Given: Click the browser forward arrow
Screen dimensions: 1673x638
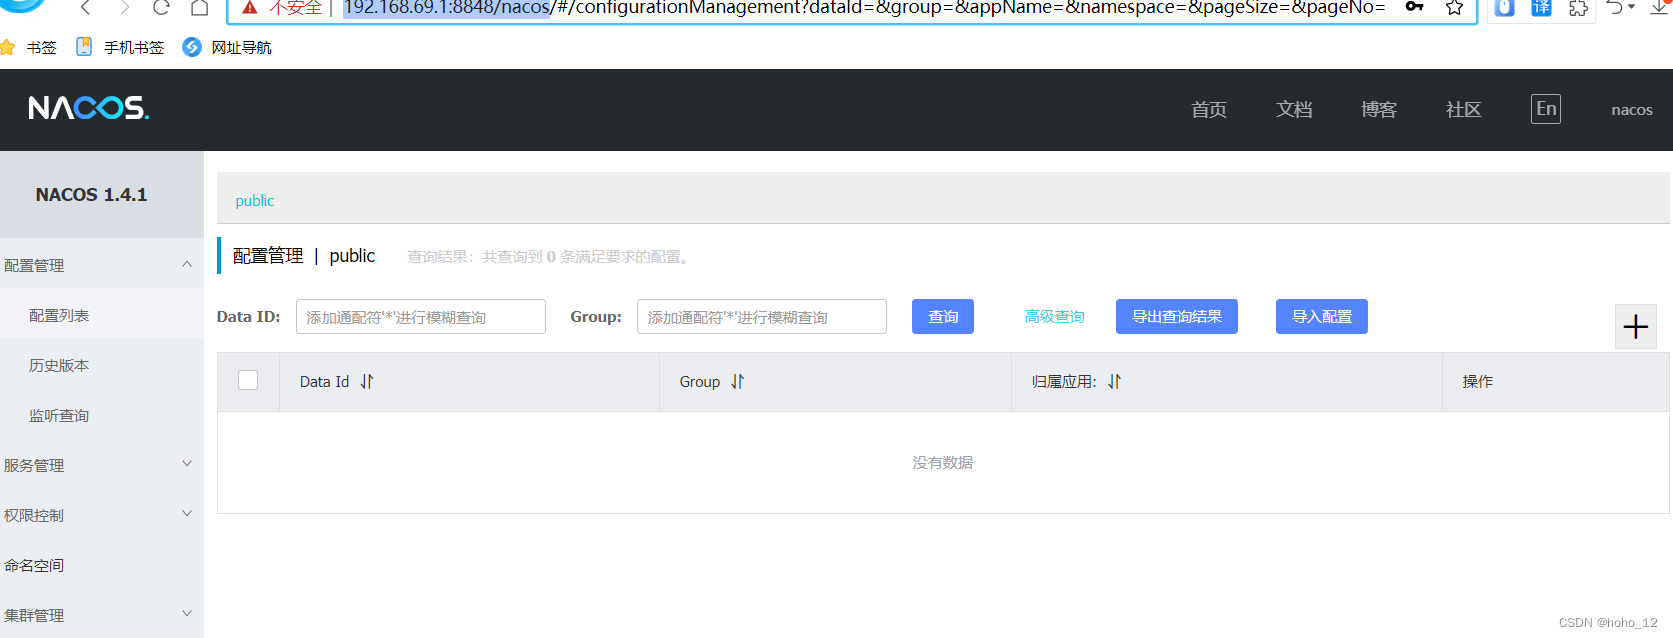Looking at the screenshot, I should tap(124, 8).
